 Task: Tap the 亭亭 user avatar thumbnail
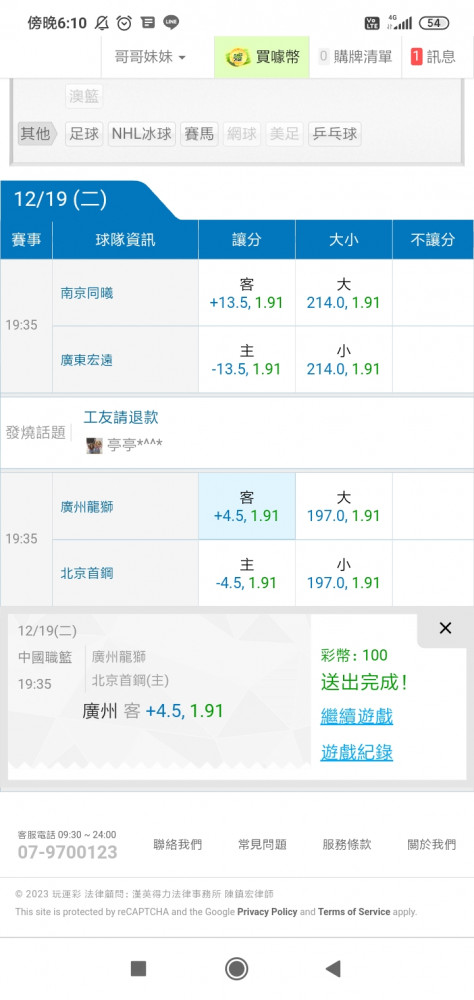click(94, 445)
